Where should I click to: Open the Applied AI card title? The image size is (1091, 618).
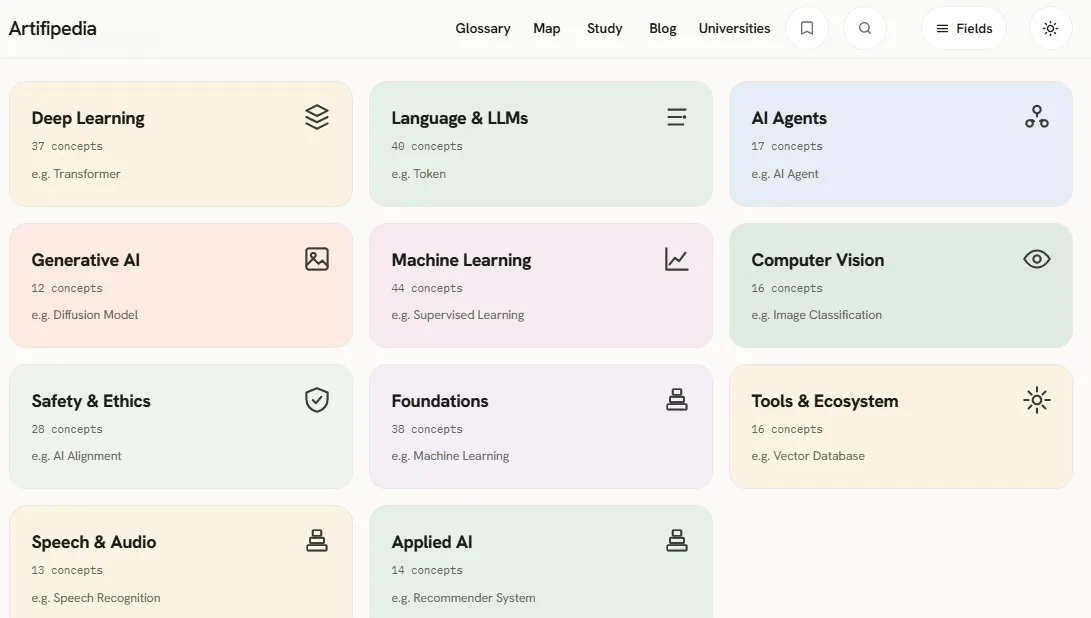pyautogui.click(x=431, y=542)
